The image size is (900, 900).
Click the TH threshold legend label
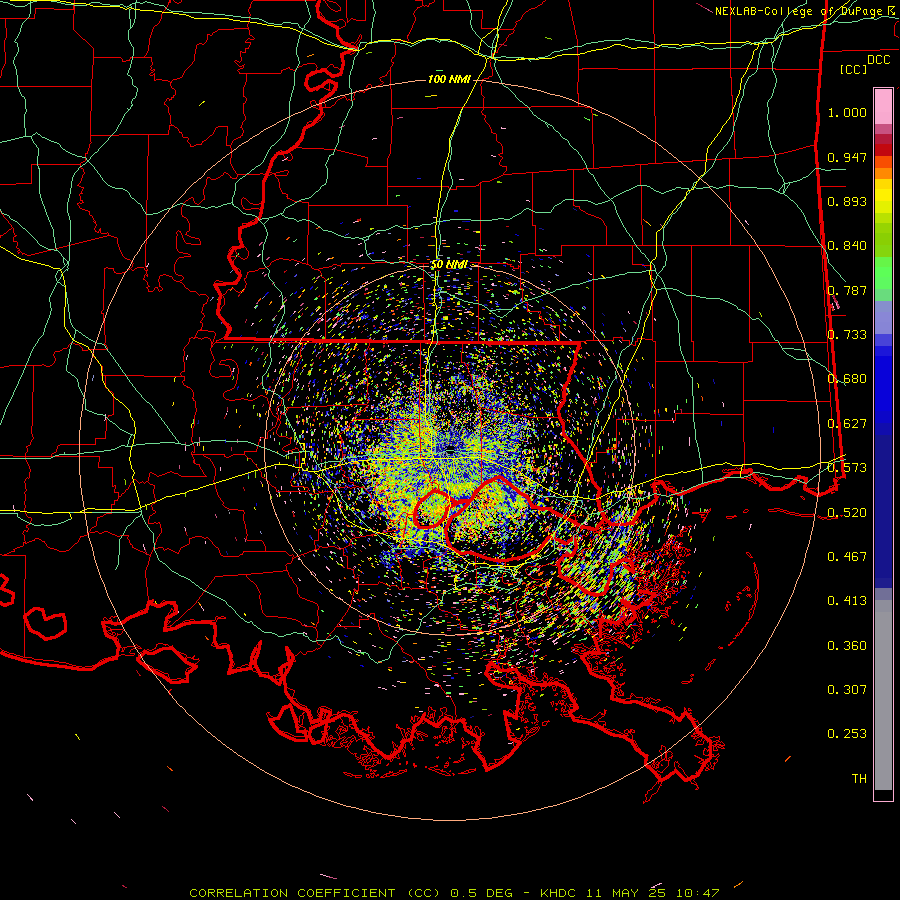(859, 779)
